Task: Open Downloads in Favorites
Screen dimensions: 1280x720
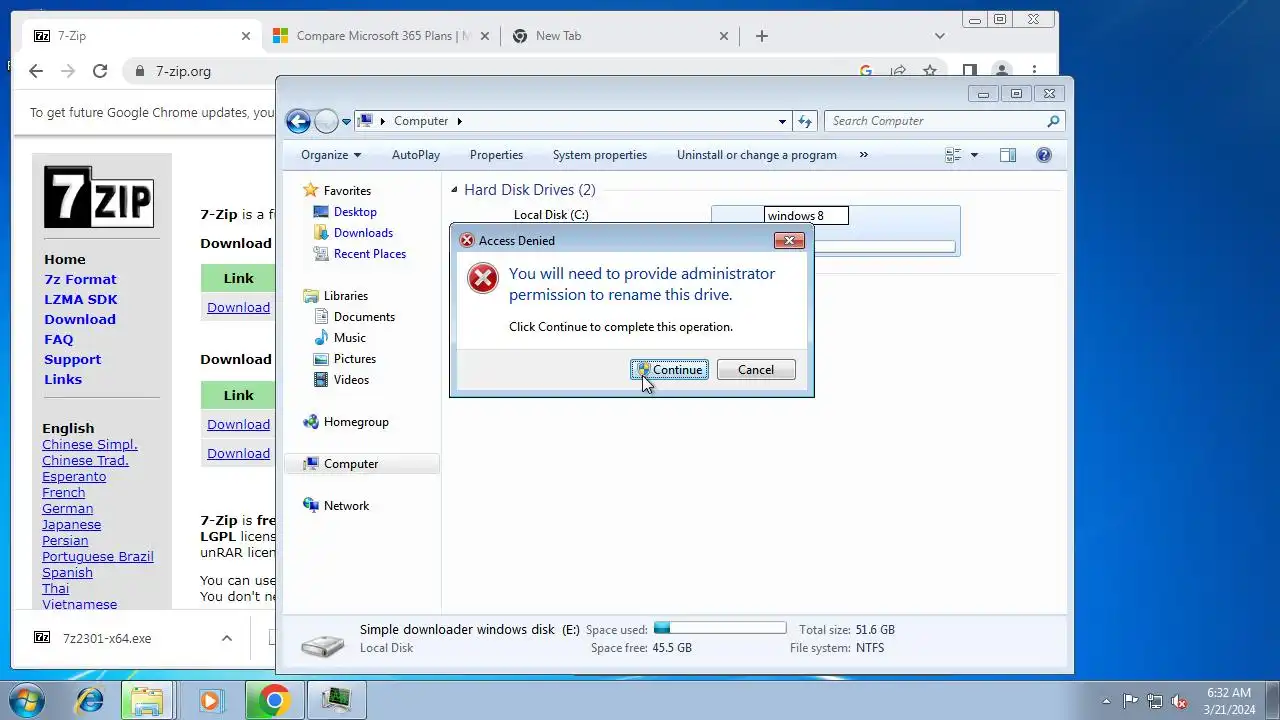Action: pyautogui.click(x=363, y=233)
